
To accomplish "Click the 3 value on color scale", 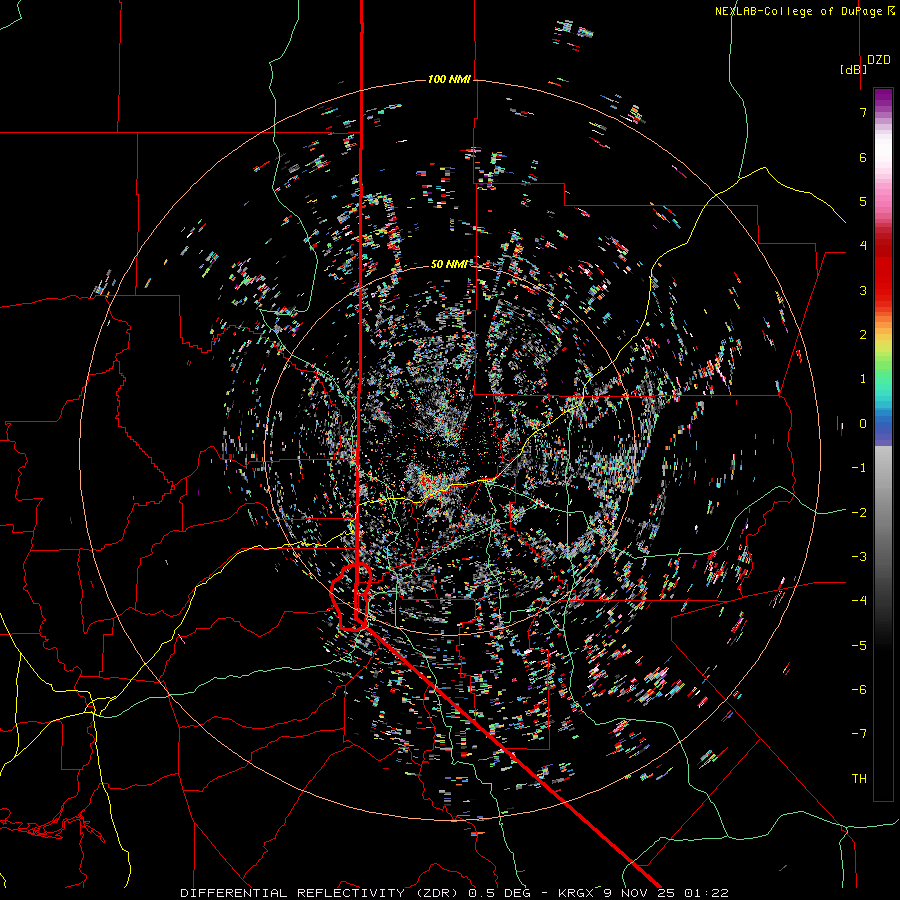I will [x=863, y=290].
